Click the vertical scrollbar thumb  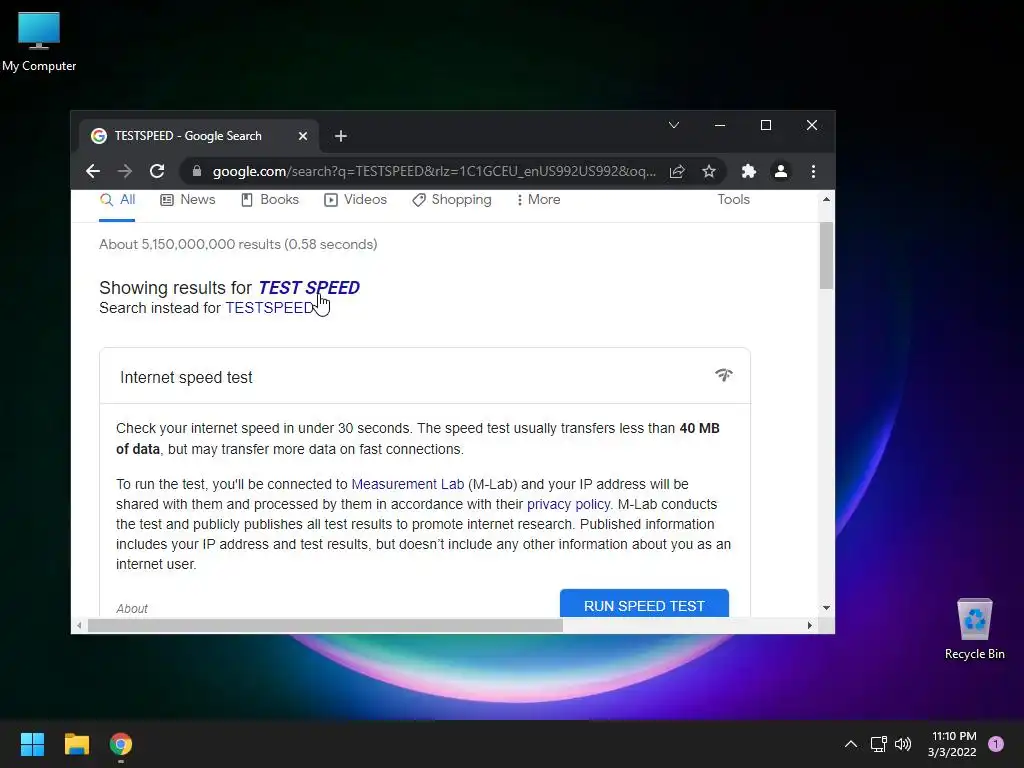click(826, 256)
